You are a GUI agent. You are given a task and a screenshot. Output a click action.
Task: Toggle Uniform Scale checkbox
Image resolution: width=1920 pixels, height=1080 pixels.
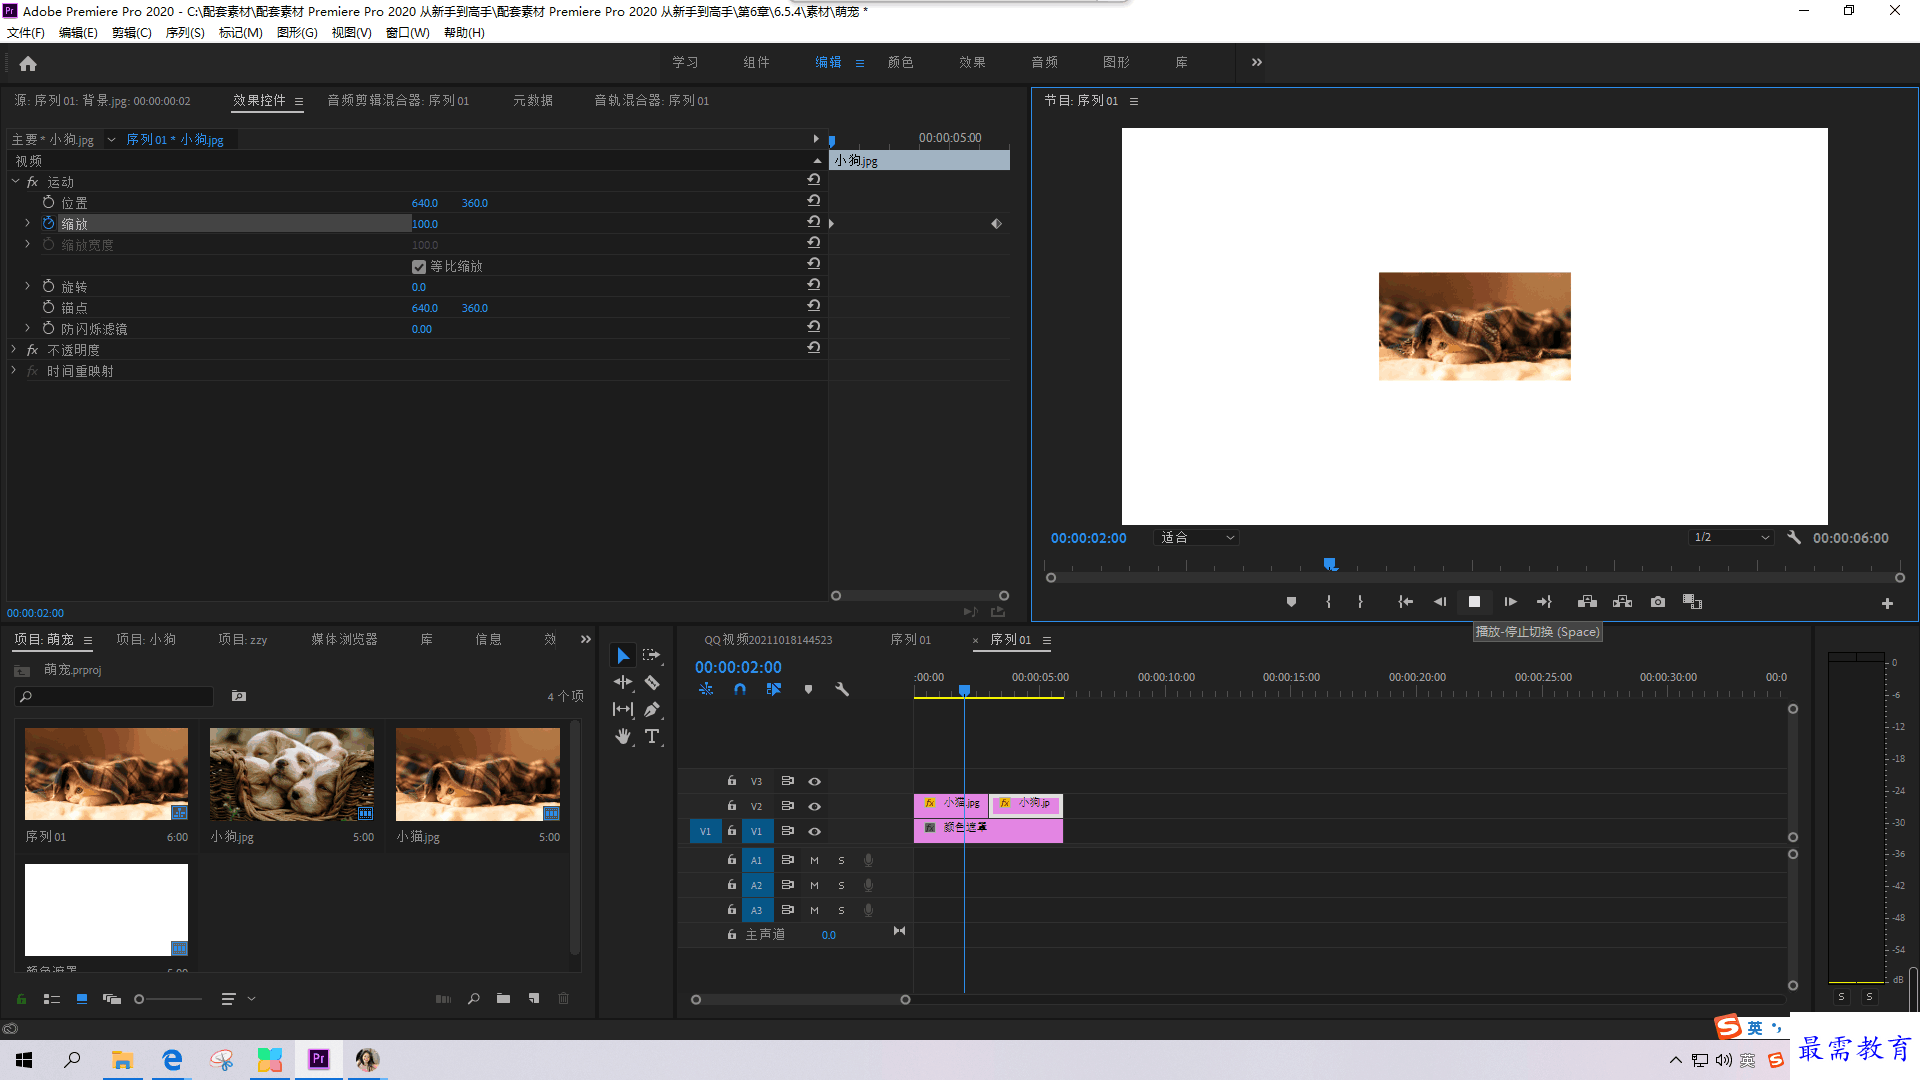point(419,267)
